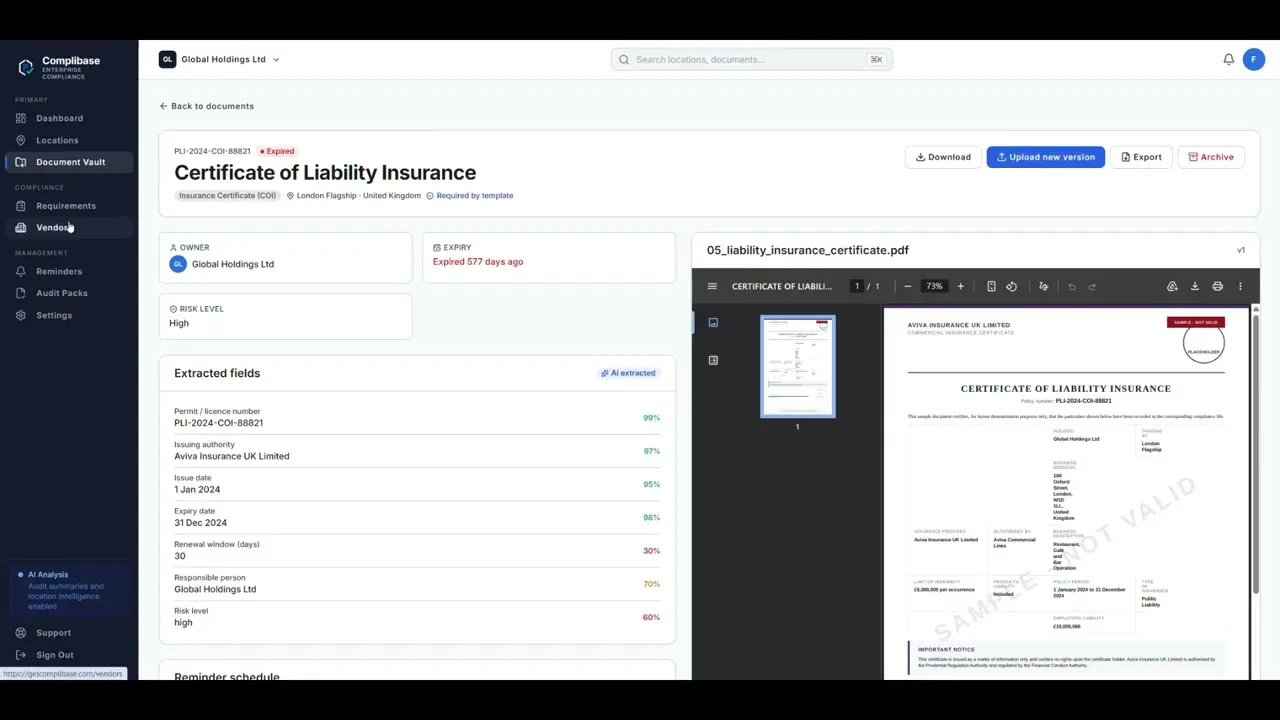Click permit number PLI-2024-COI-88821 field value
Image resolution: width=1280 pixels, height=720 pixels.
(219, 423)
